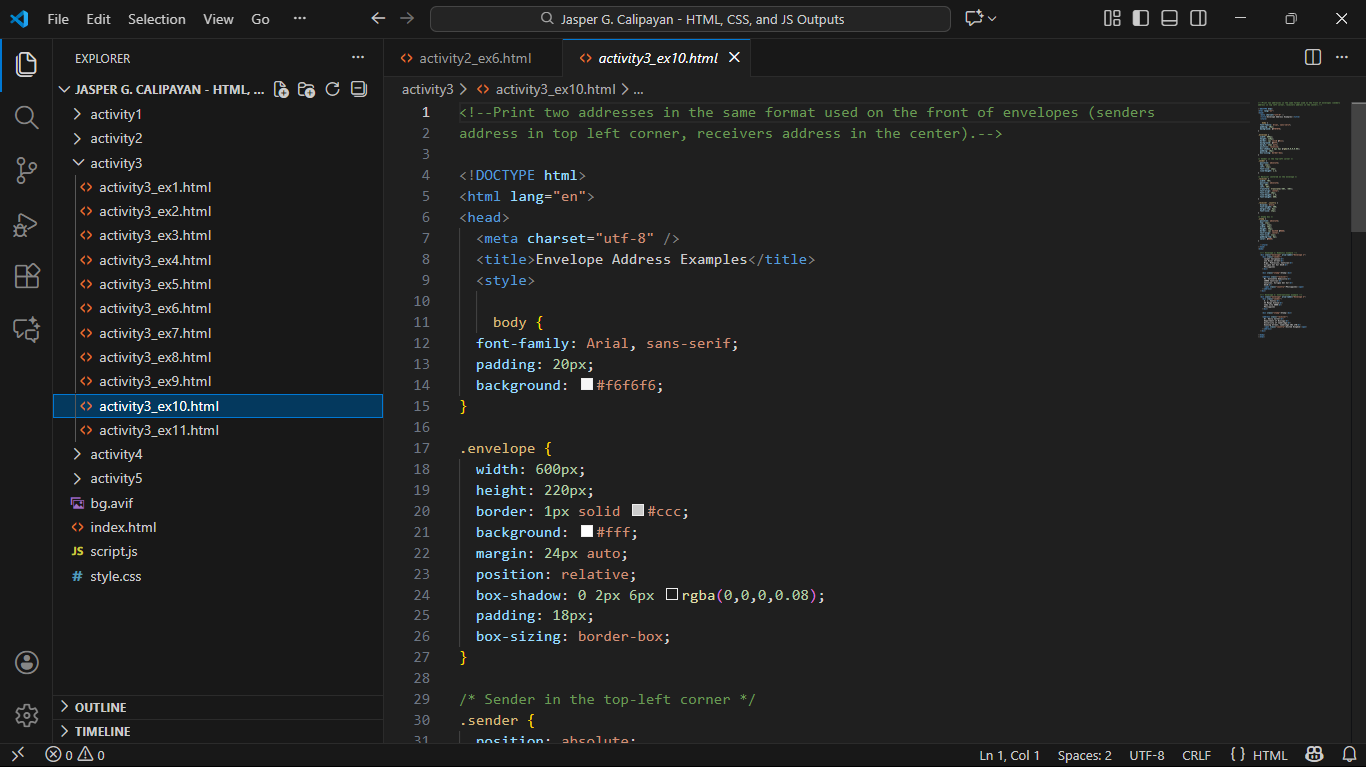Open the Source Control view

[27, 171]
